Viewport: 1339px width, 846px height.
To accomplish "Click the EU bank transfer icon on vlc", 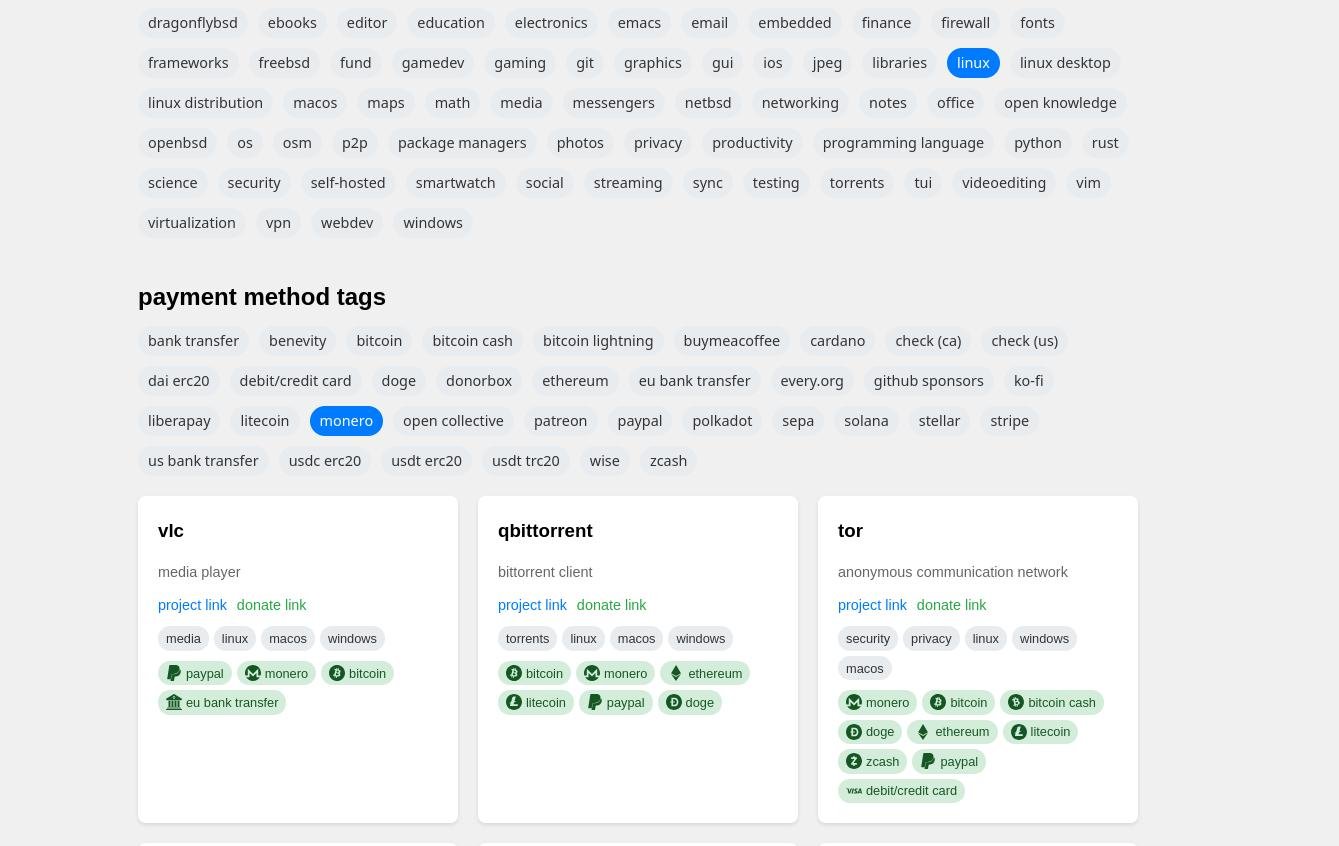I will pyautogui.click(x=174, y=703).
